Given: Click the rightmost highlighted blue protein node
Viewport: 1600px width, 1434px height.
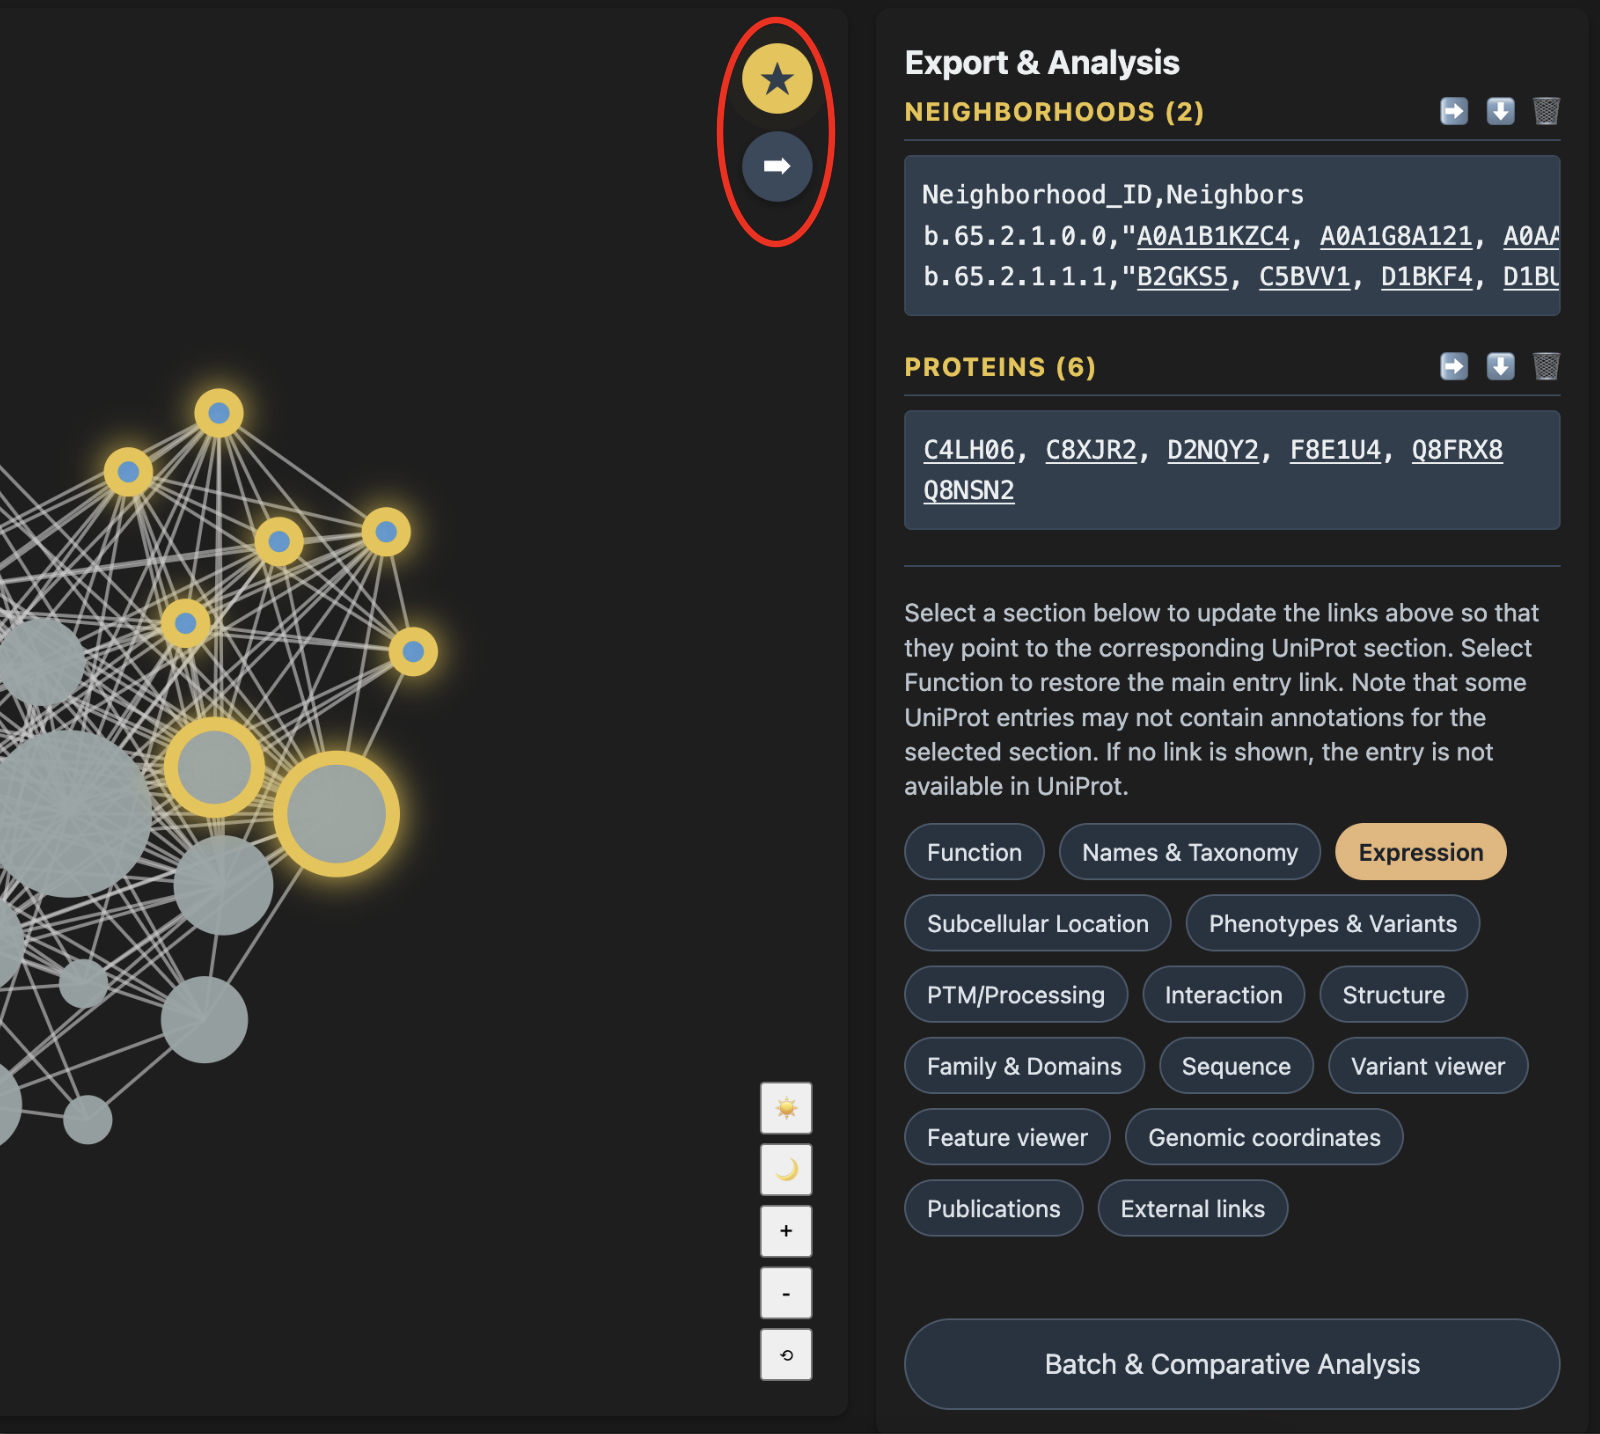Looking at the screenshot, I should point(413,652).
